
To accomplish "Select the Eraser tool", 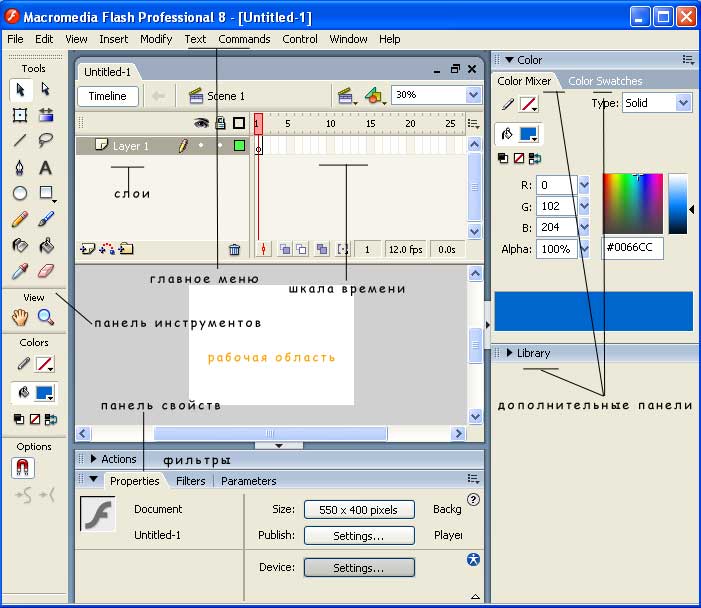I will (x=46, y=271).
